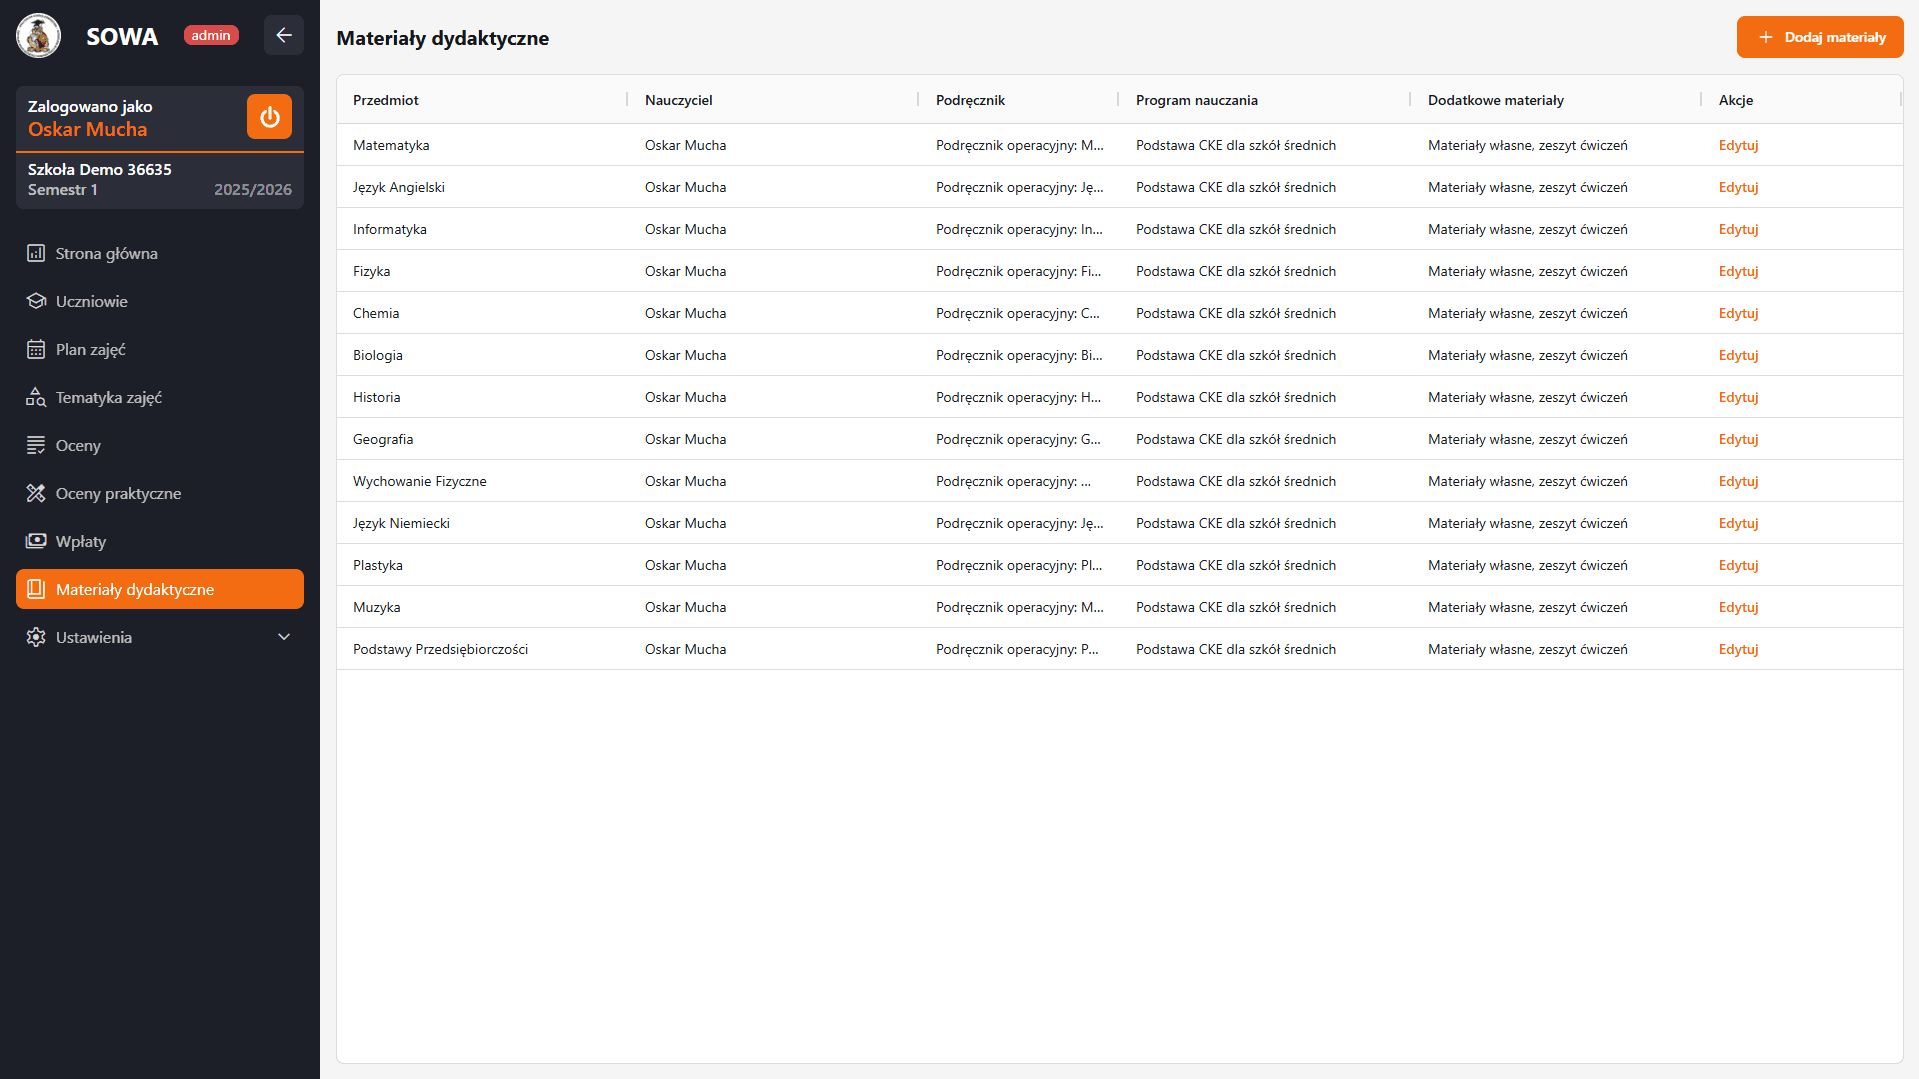Click the Tematyka zajęć shapes icon
The height and width of the screenshot is (1079, 1919).
[36, 397]
